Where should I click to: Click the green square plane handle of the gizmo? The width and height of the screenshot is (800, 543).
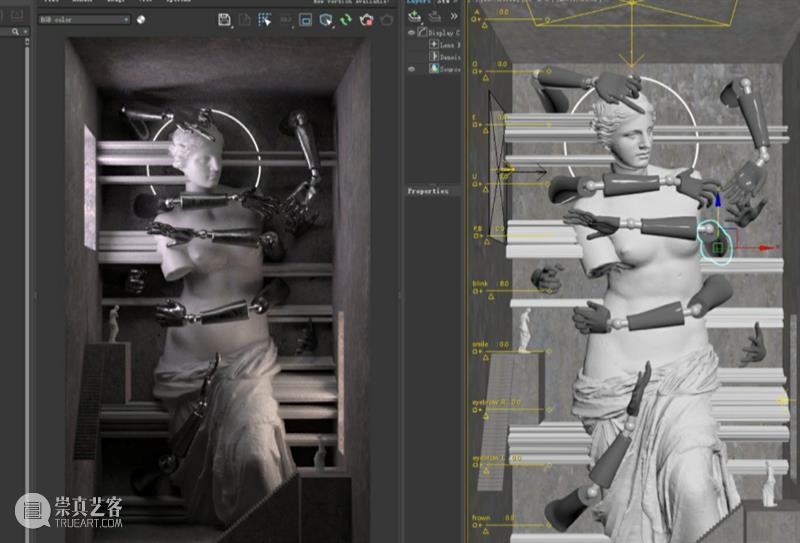pos(718,249)
